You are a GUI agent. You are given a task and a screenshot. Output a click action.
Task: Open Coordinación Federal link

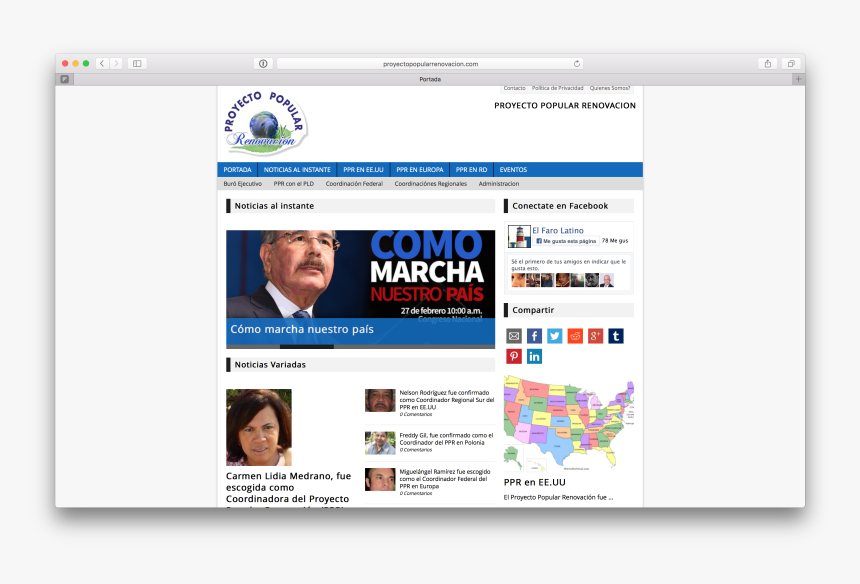(354, 184)
